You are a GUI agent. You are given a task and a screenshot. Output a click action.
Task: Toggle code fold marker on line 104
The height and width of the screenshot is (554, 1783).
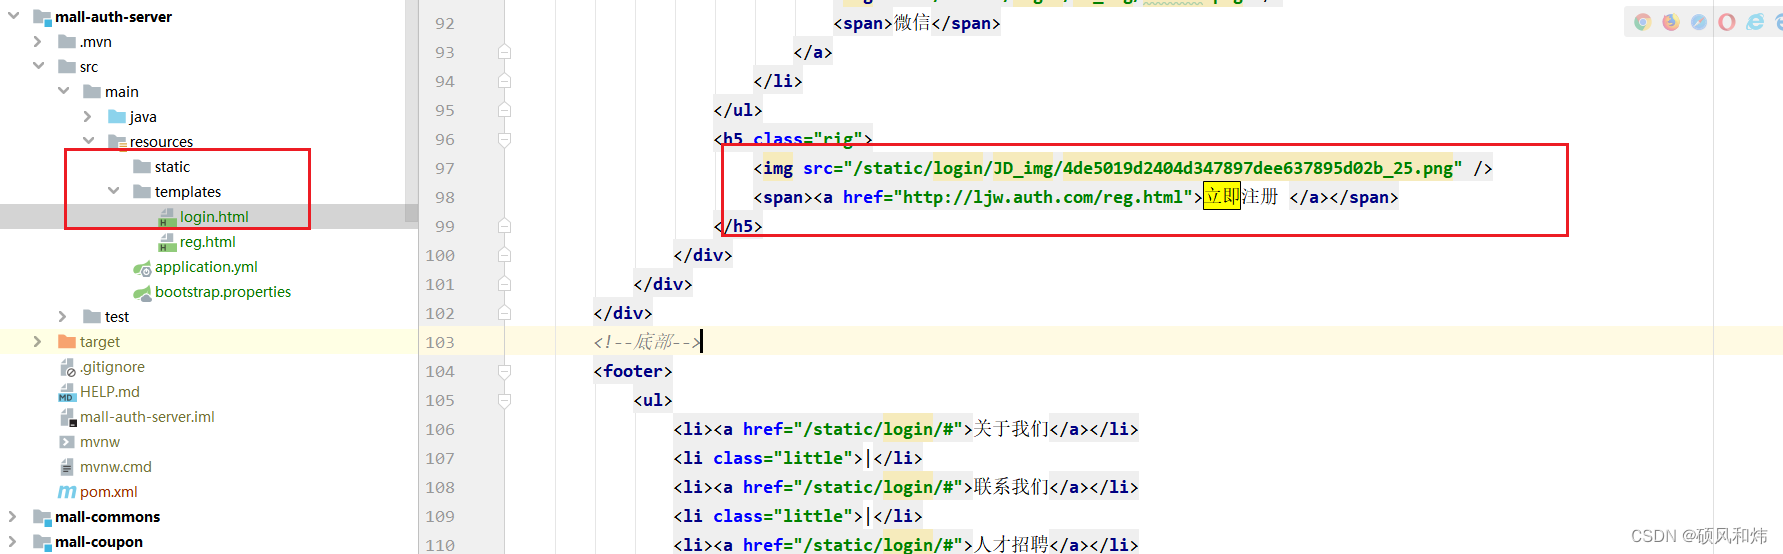(x=505, y=371)
